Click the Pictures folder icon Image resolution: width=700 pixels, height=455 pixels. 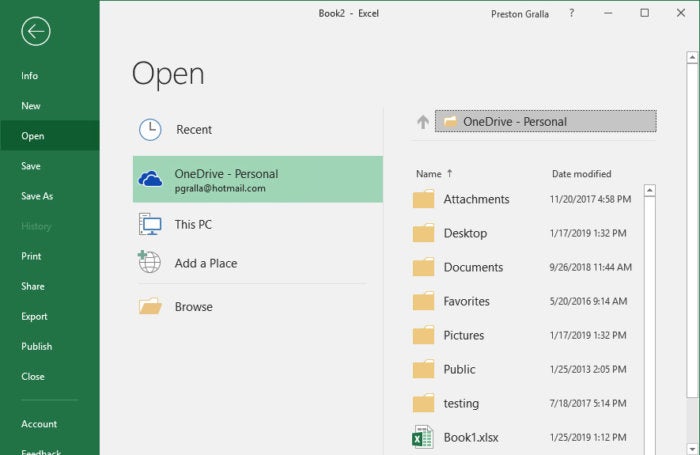[423, 335]
